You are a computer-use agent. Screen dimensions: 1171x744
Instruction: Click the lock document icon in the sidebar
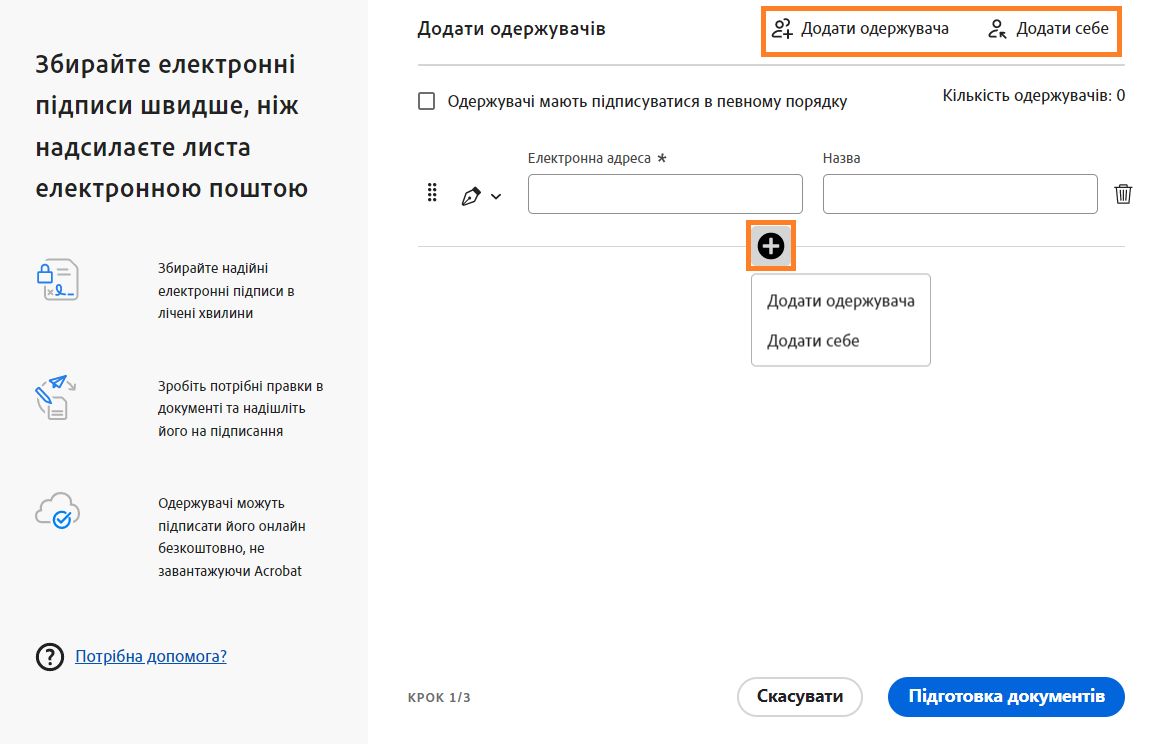tap(57, 280)
